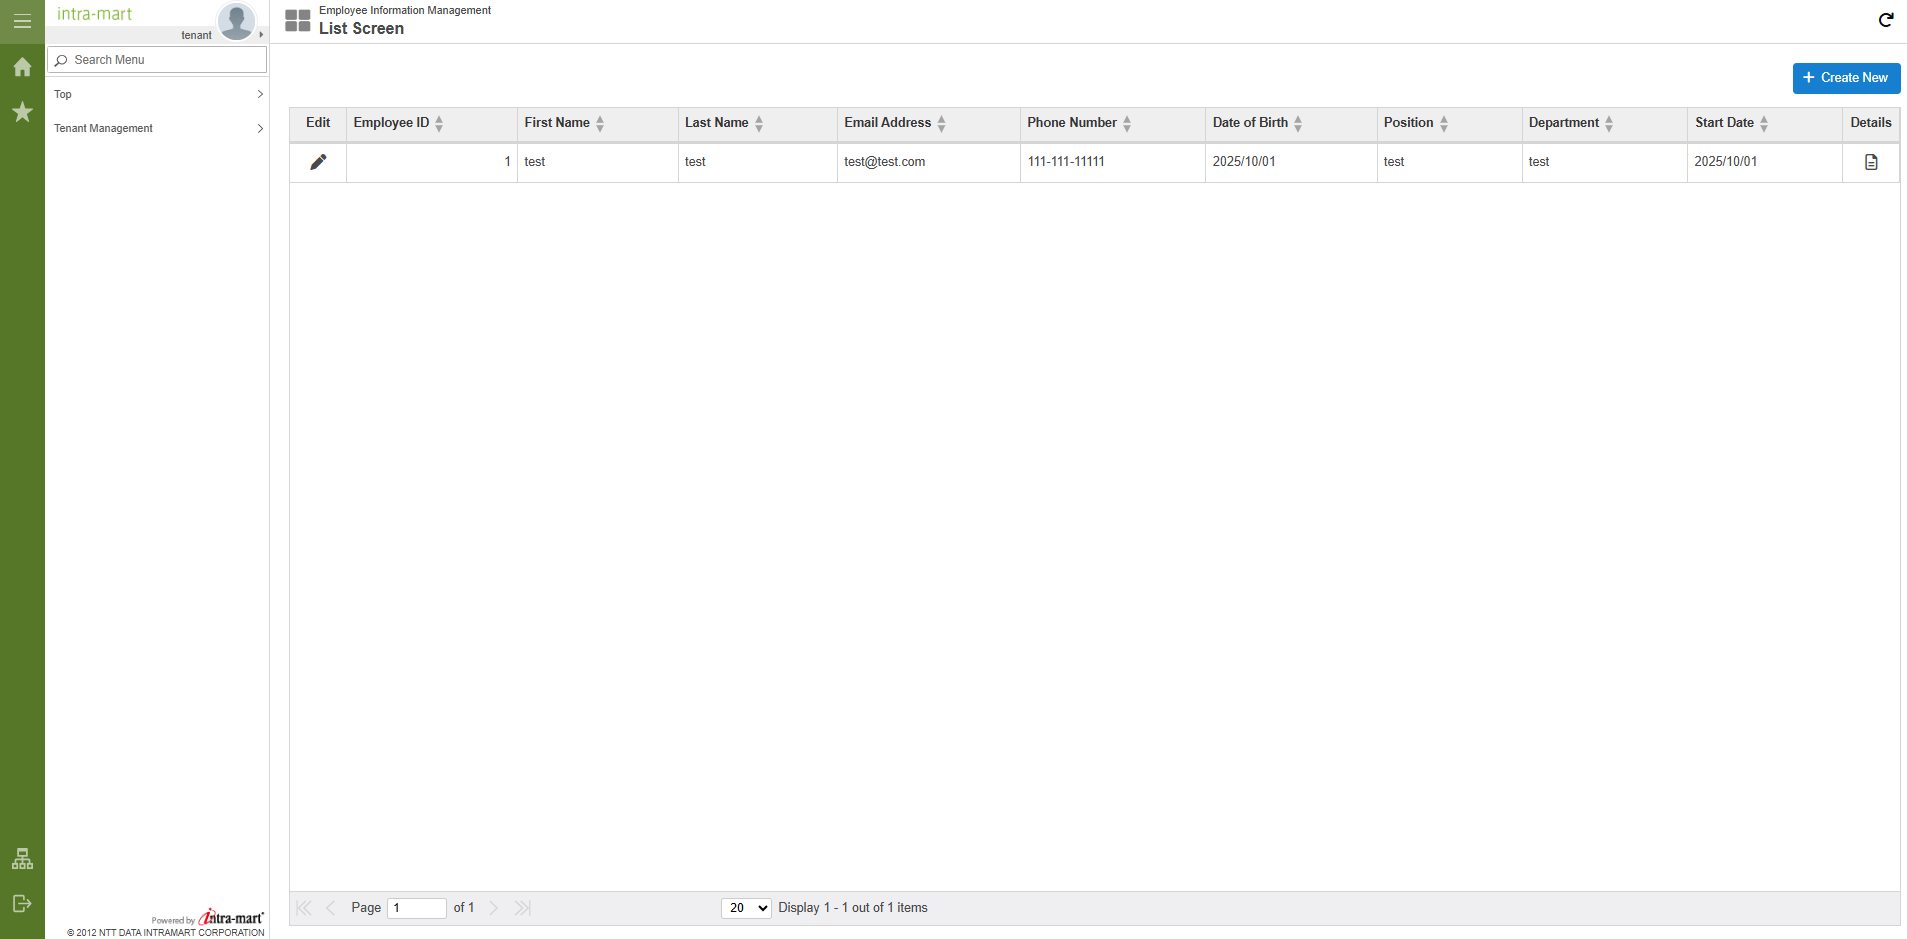Expand the Tenant Management menu
This screenshot has height=939, width=1907.
click(158, 128)
